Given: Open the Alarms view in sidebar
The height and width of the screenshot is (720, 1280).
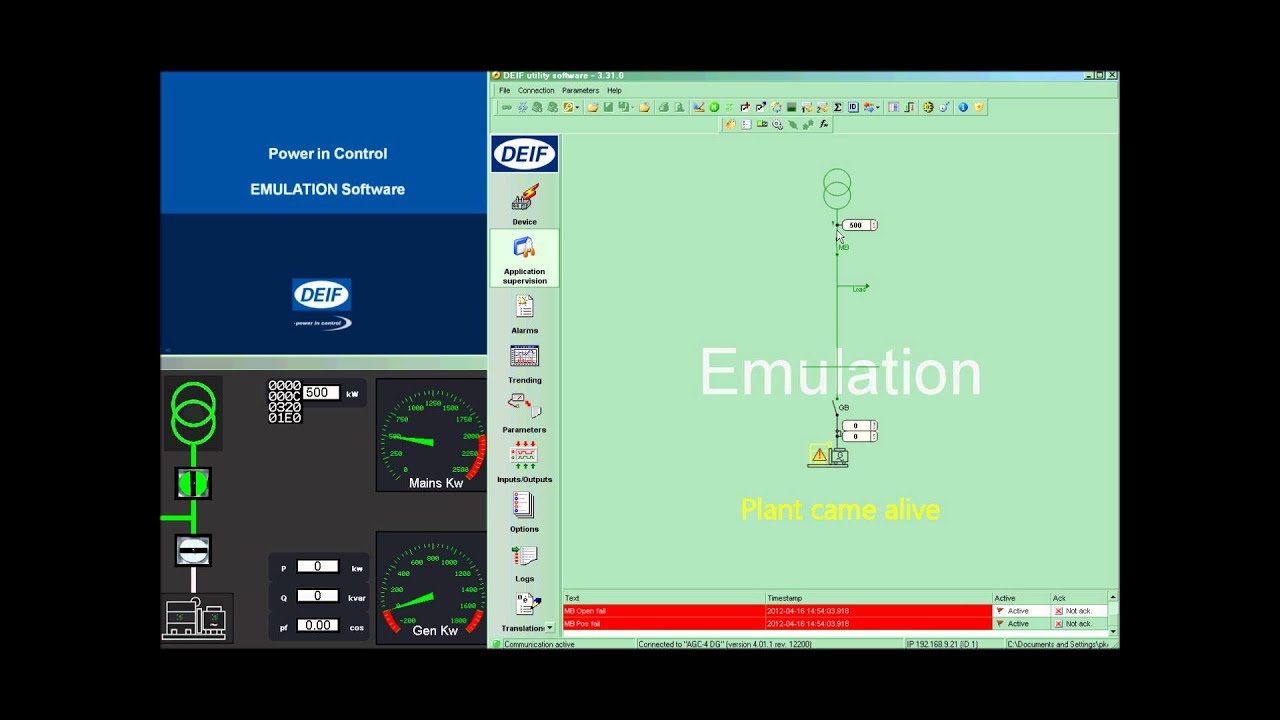Looking at the screenshot, I should (x=524, y=314).
